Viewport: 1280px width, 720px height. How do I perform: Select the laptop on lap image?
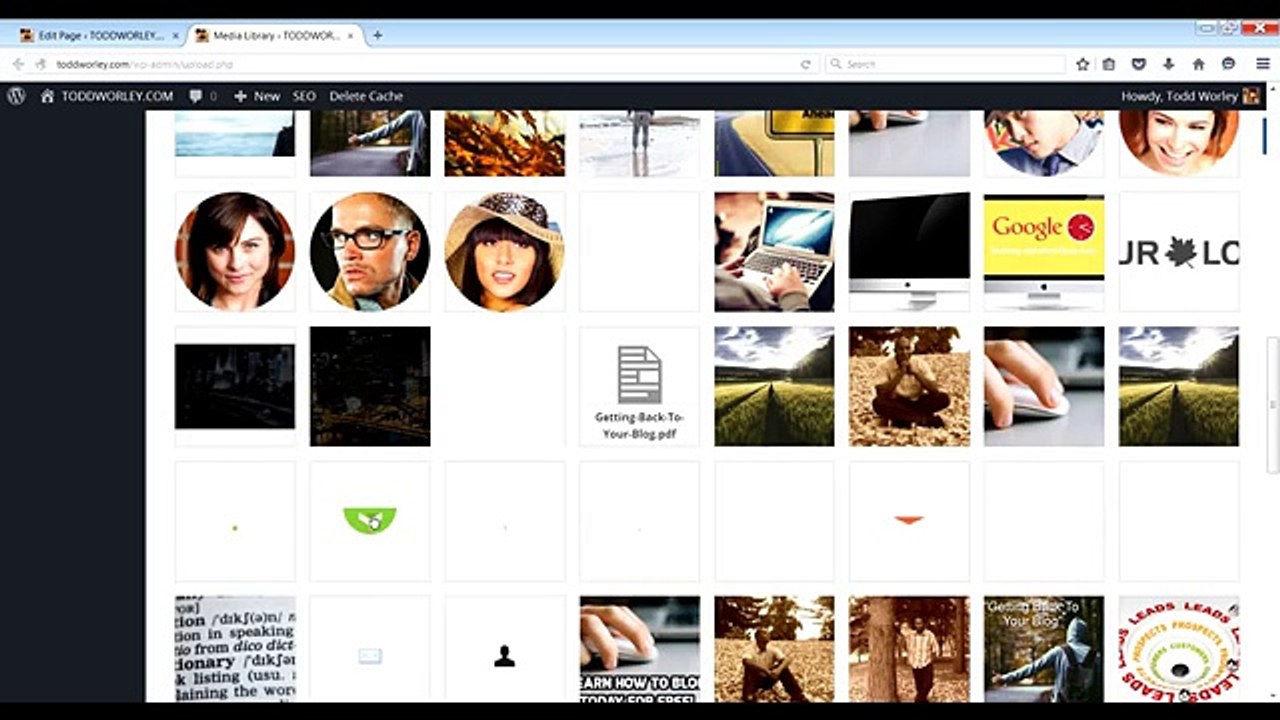tap(774, 252)
